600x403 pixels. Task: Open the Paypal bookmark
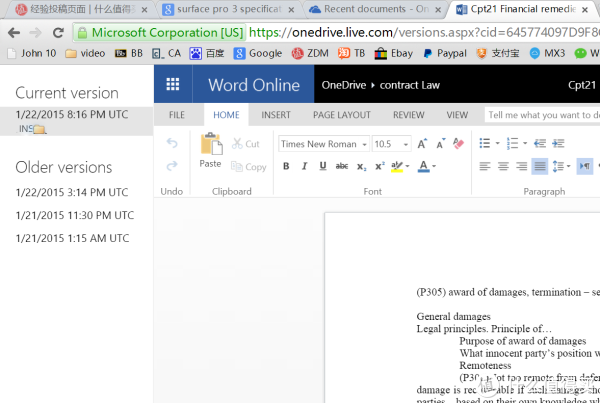pyautogui.click(x=445, y=53)
